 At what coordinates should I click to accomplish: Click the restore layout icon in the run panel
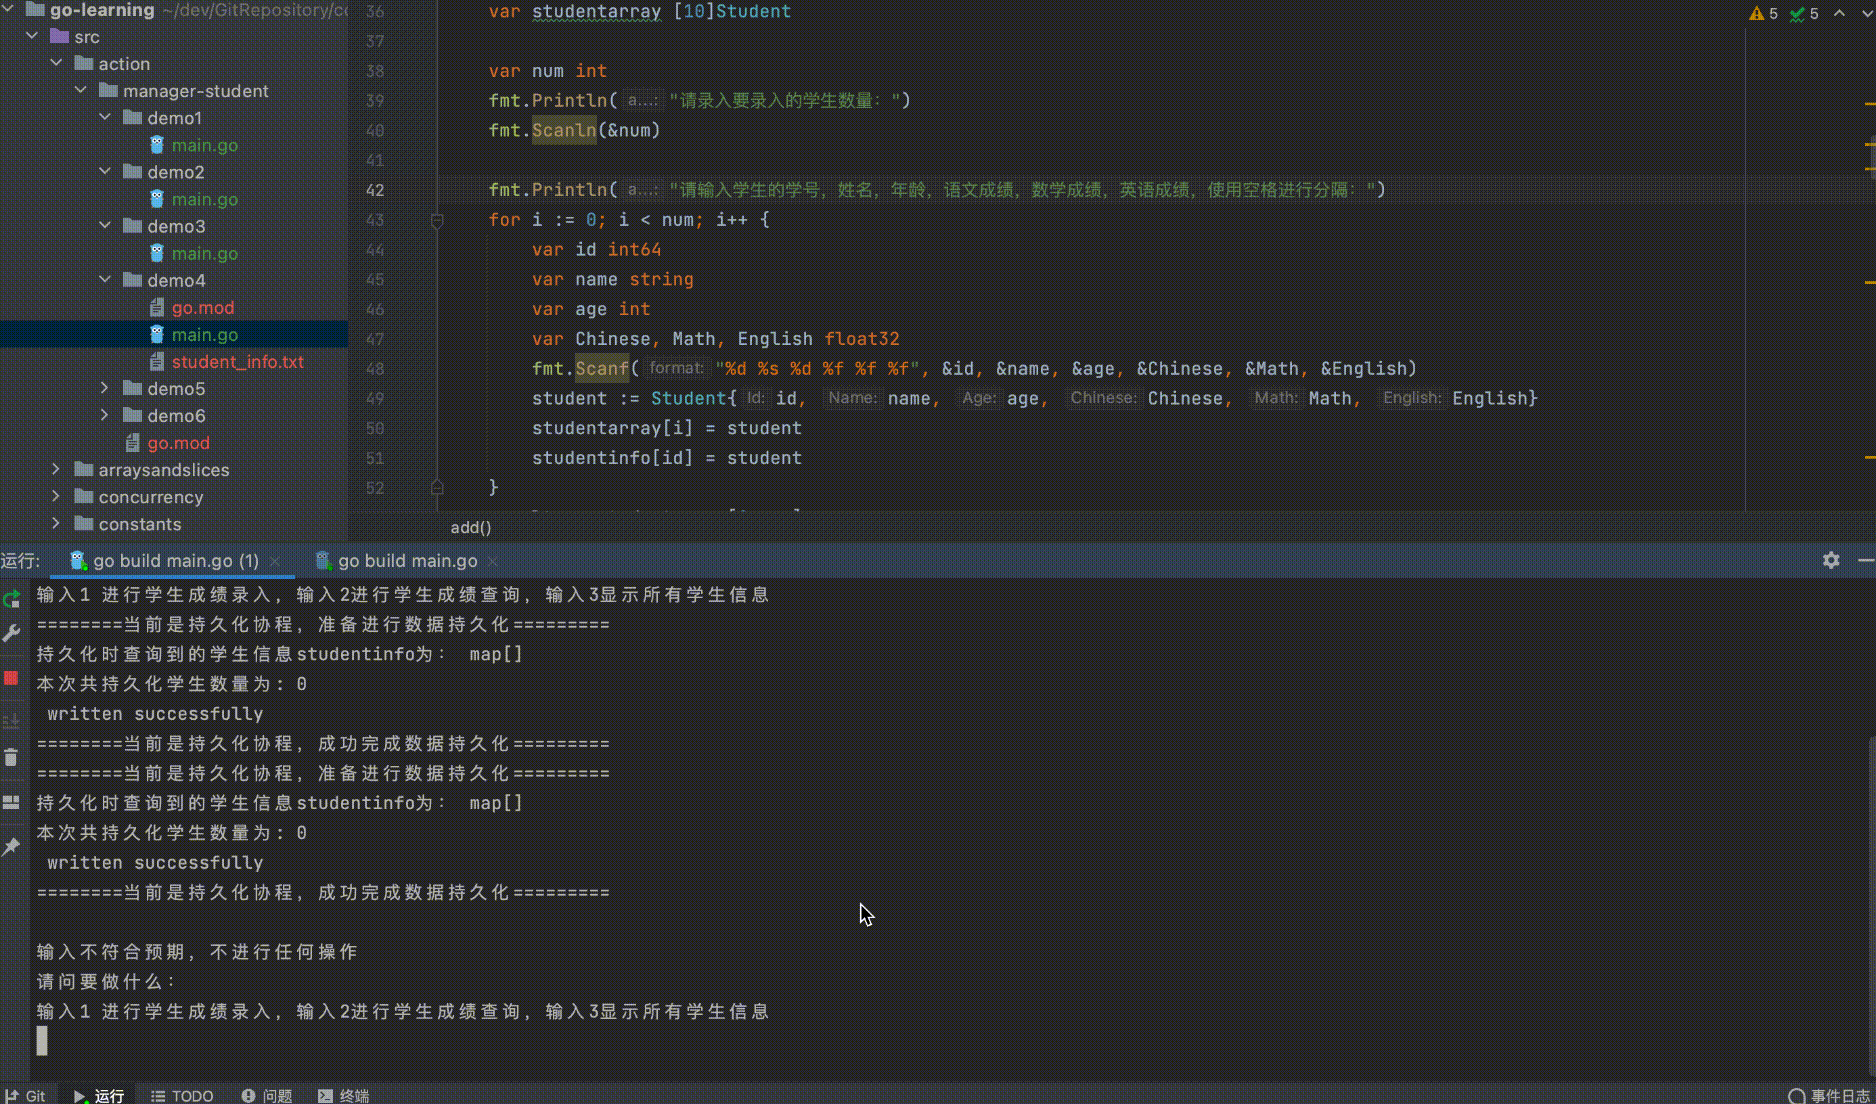[x=11, y=802]
